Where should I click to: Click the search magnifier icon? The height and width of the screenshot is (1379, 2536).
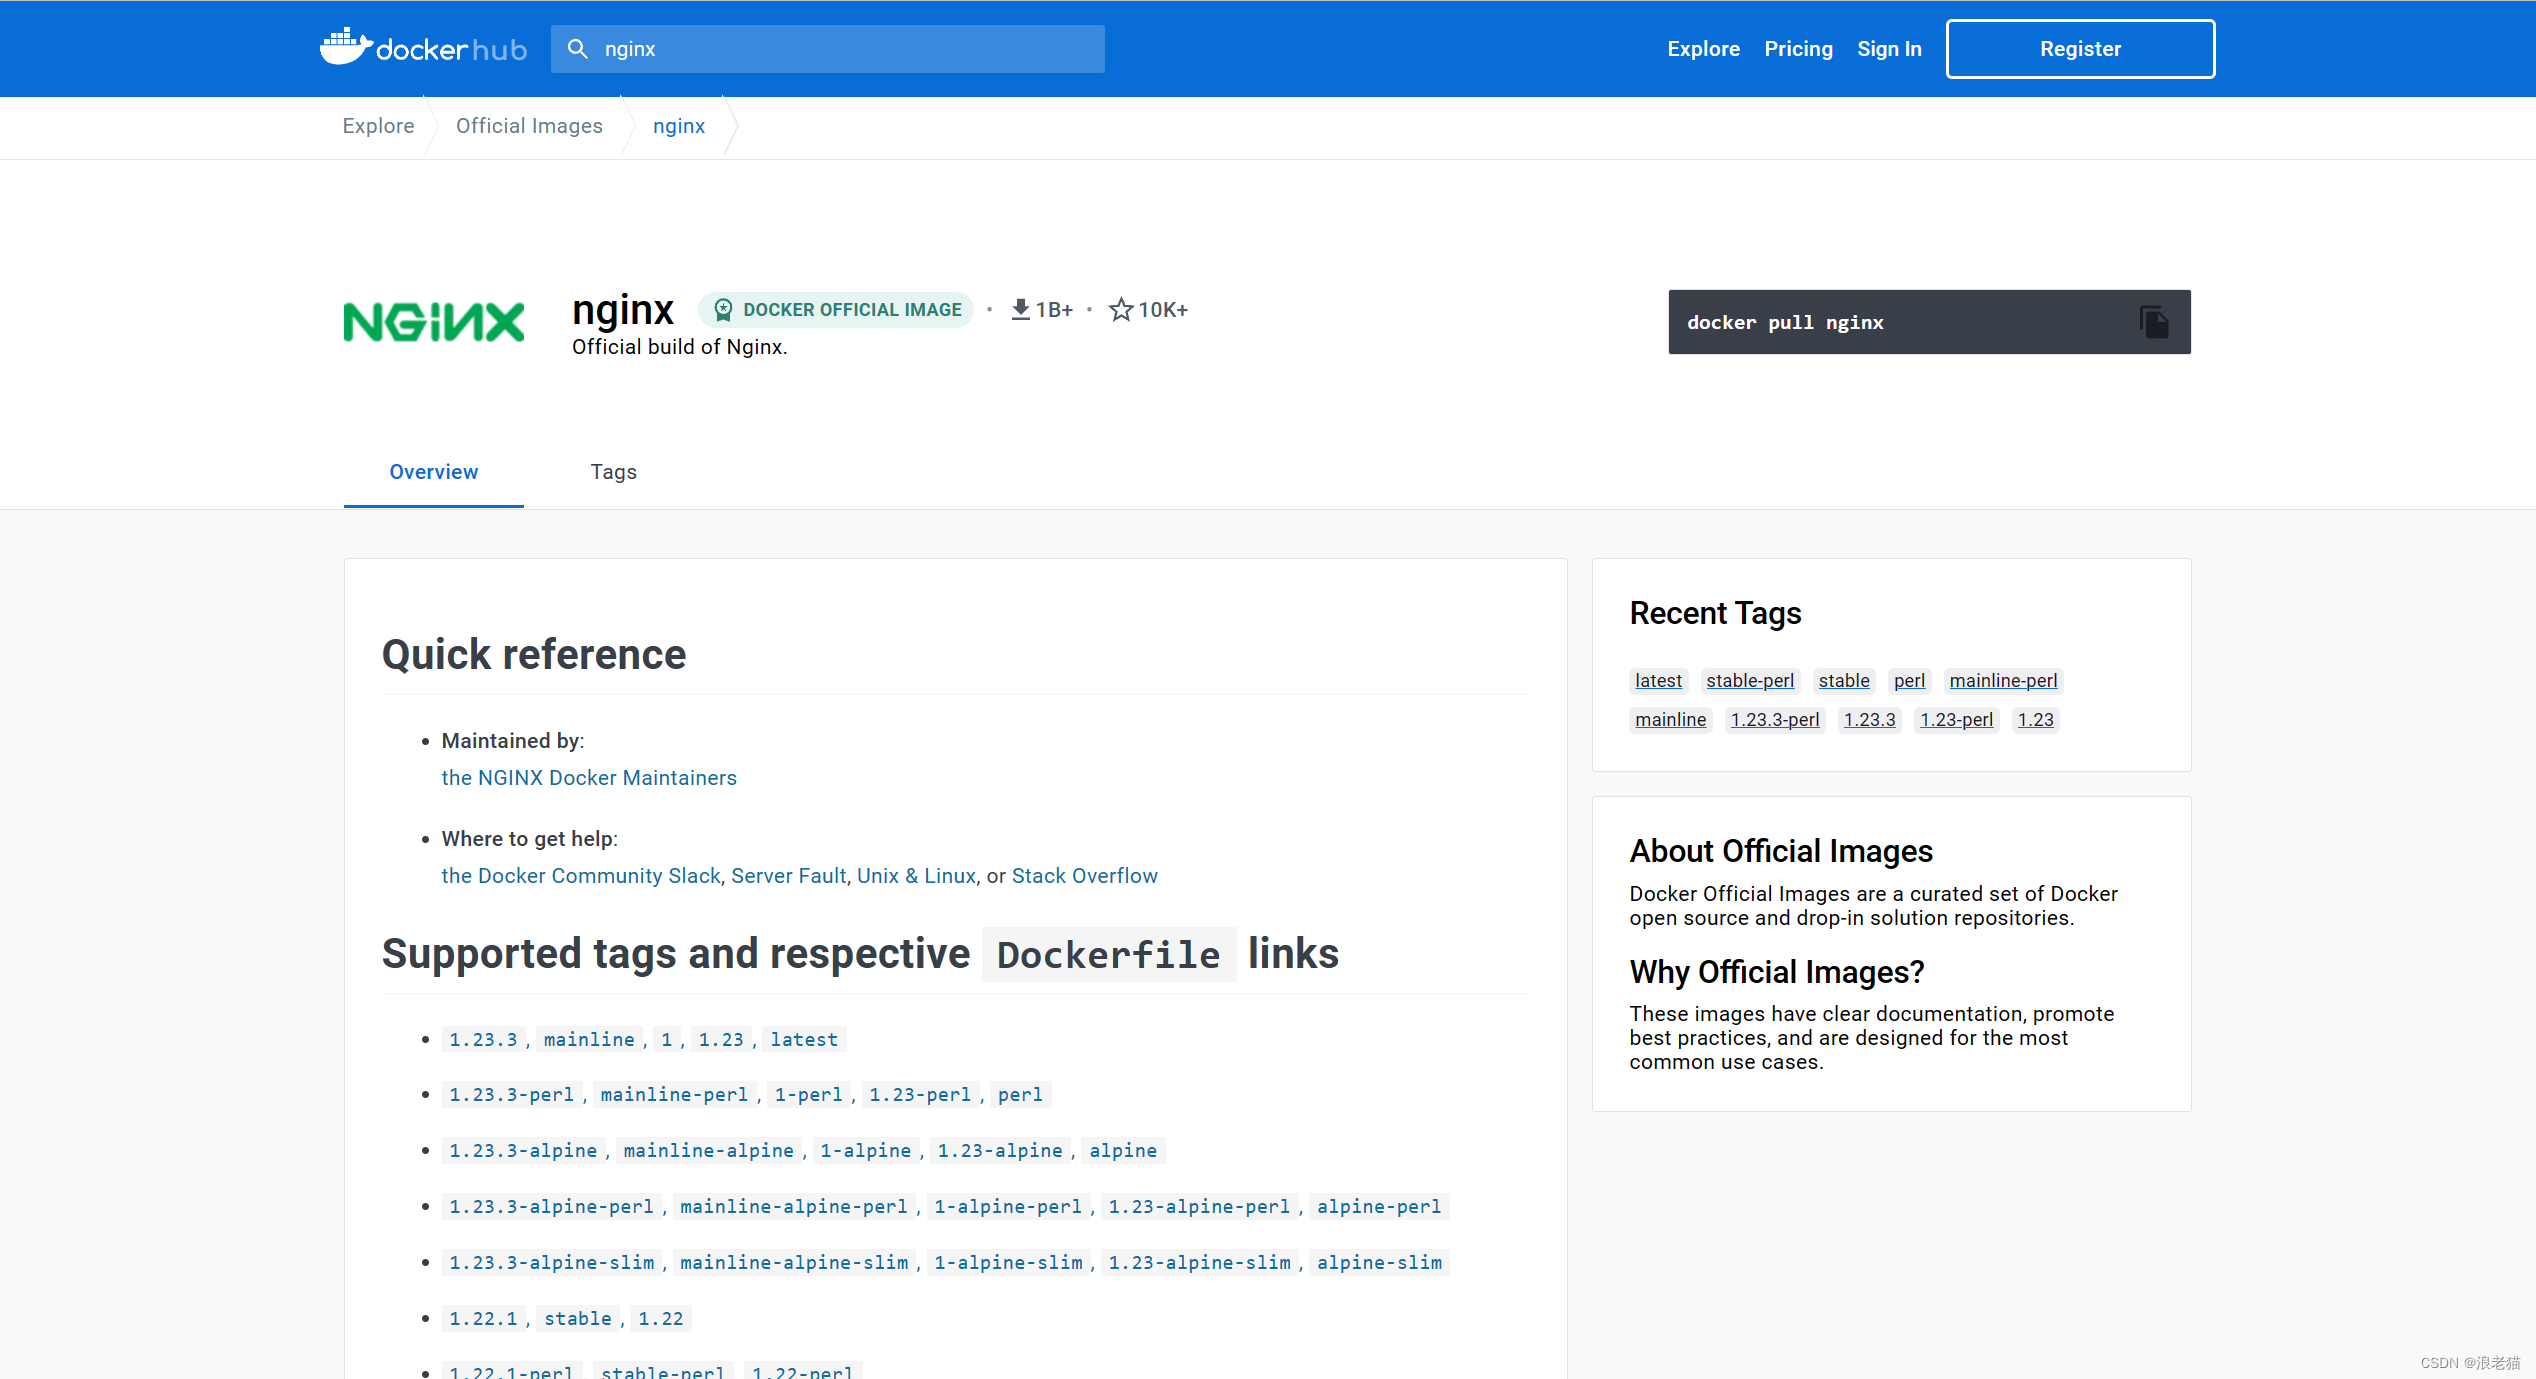577,49
